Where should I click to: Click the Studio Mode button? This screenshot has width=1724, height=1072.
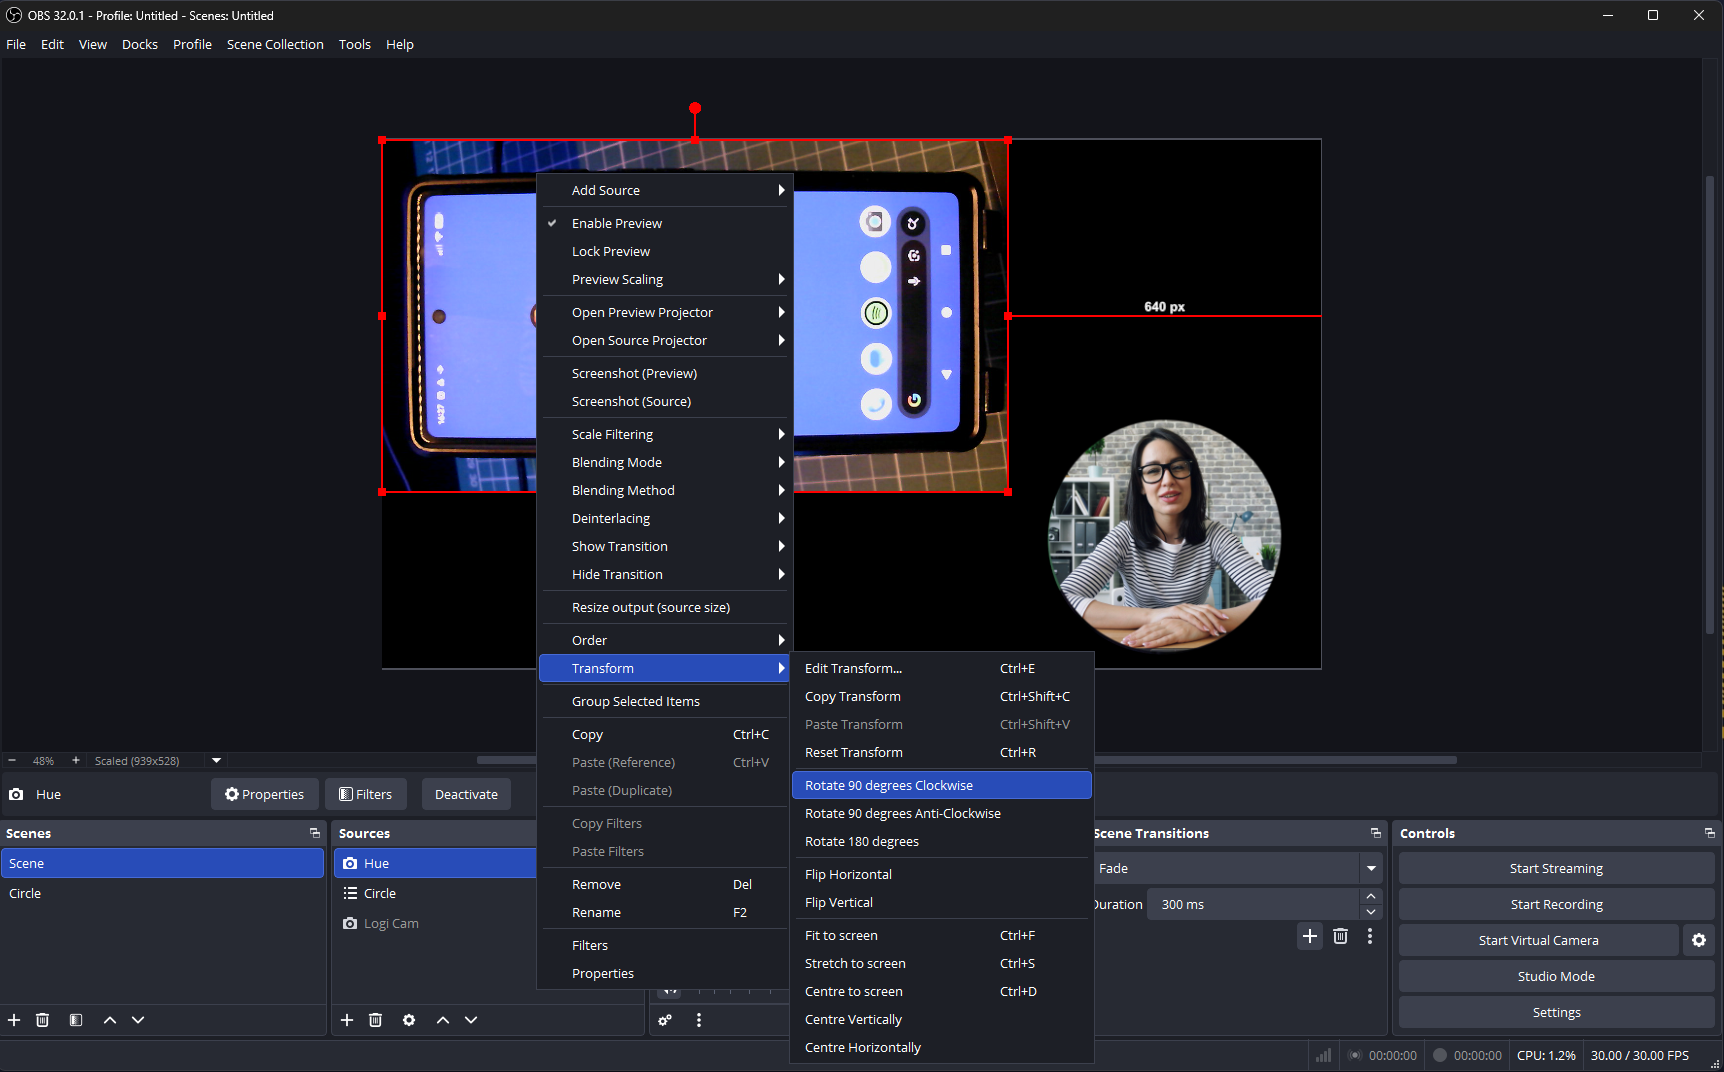coord(1556,976)
